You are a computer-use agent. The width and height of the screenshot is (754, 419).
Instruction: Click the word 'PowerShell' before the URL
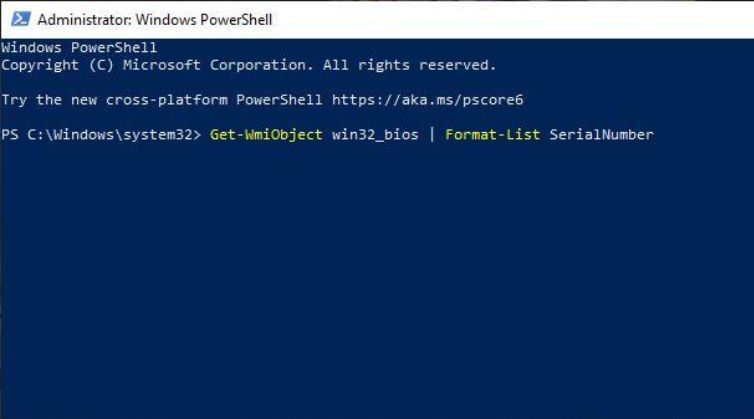point(279,100)
